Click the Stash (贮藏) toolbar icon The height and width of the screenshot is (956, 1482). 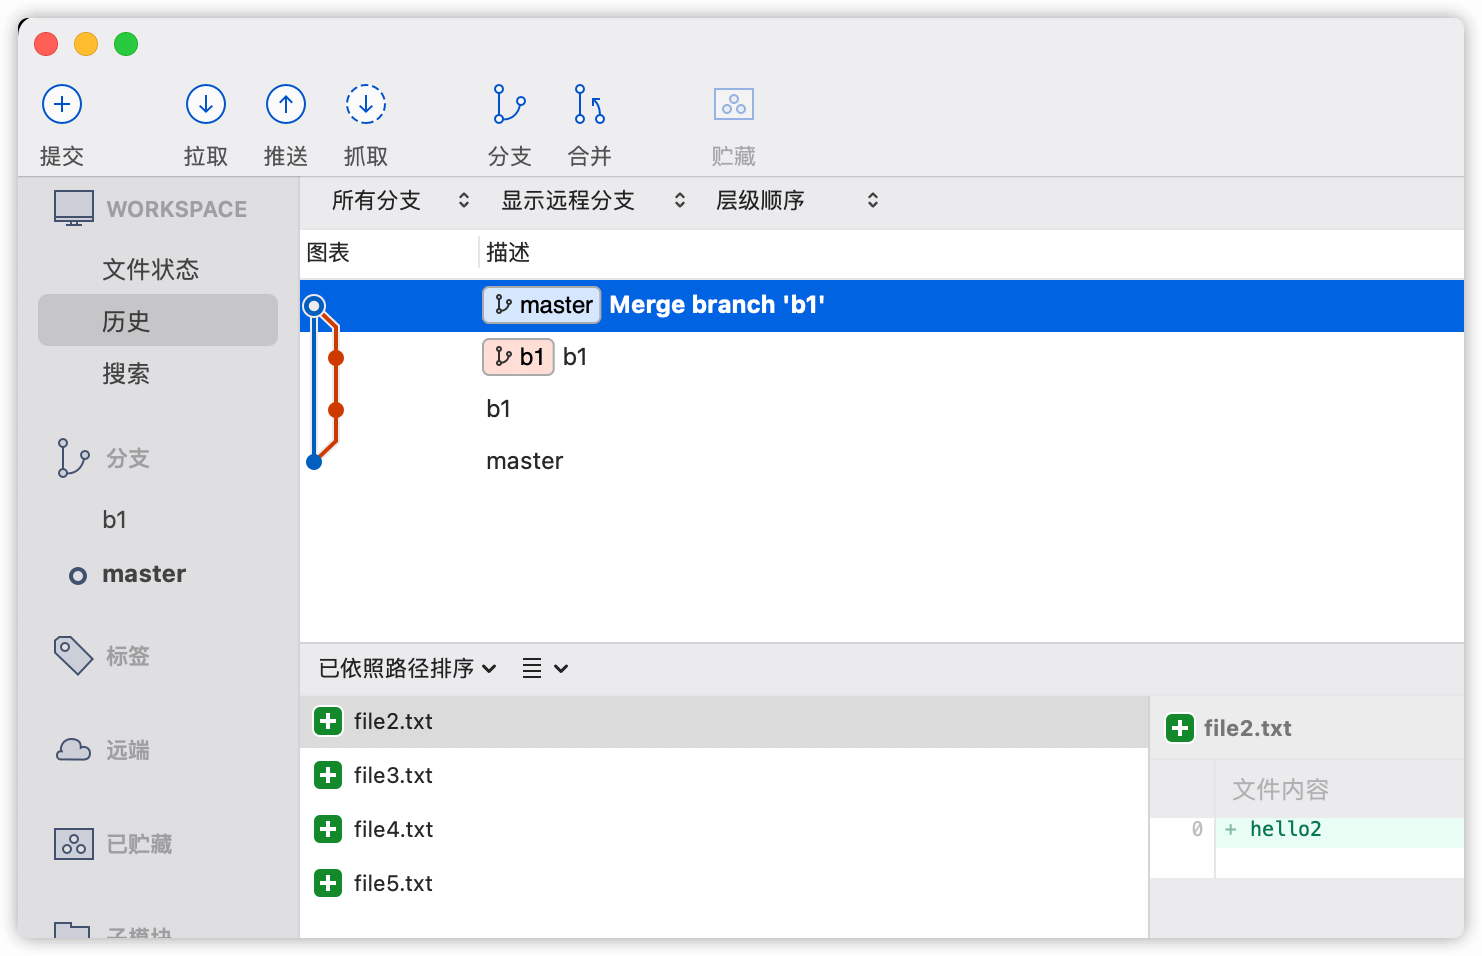[x=733, y=105]
